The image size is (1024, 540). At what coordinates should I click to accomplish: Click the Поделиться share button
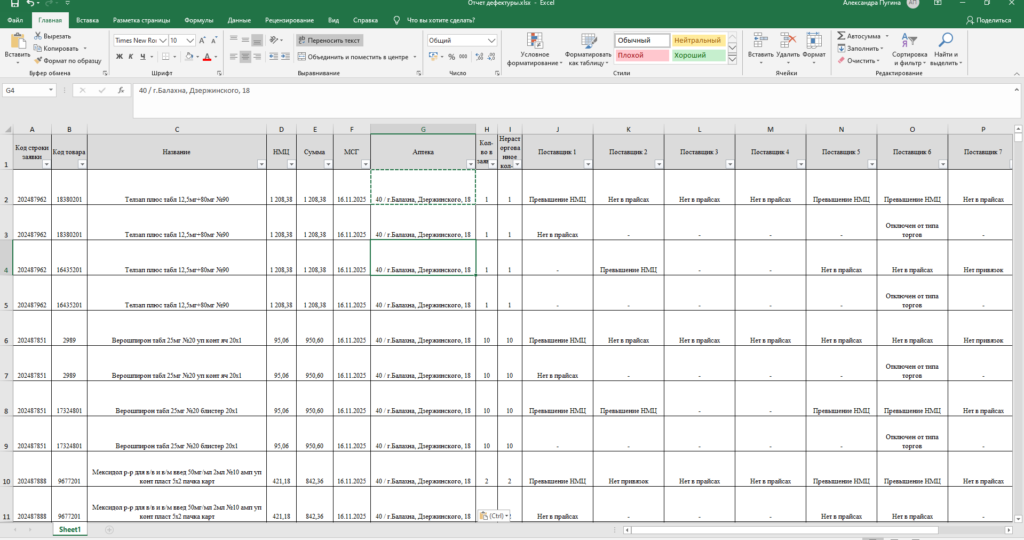coord(985,20)
